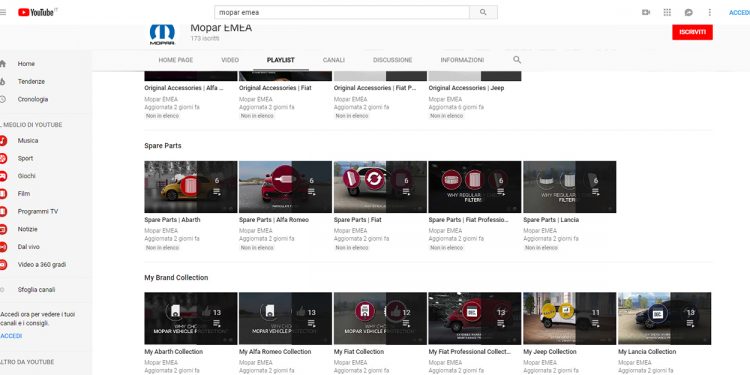Click the Musica sidebar icon
The width and height of the screenshot is (750, 375).
click(x=3, y=141)
